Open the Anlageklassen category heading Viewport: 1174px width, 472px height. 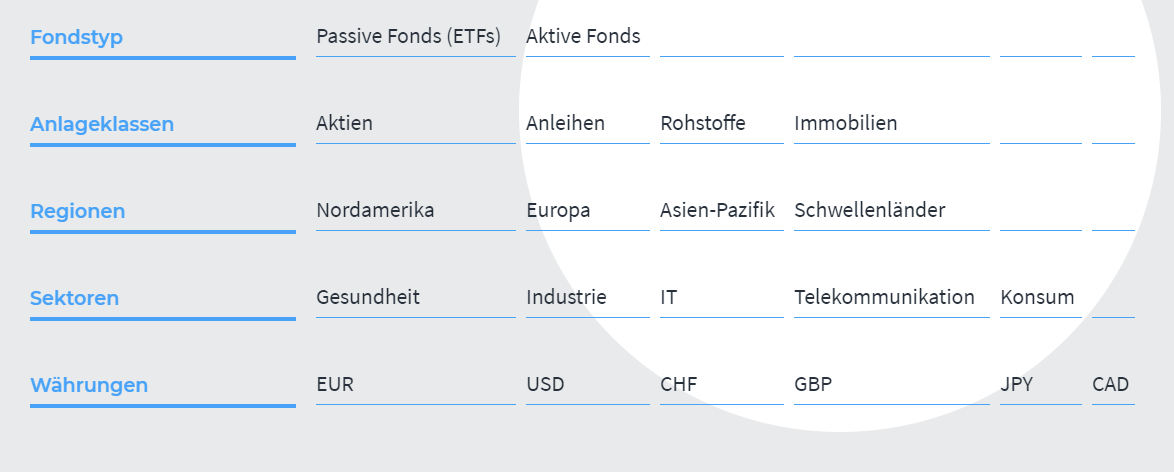point(102,124)
